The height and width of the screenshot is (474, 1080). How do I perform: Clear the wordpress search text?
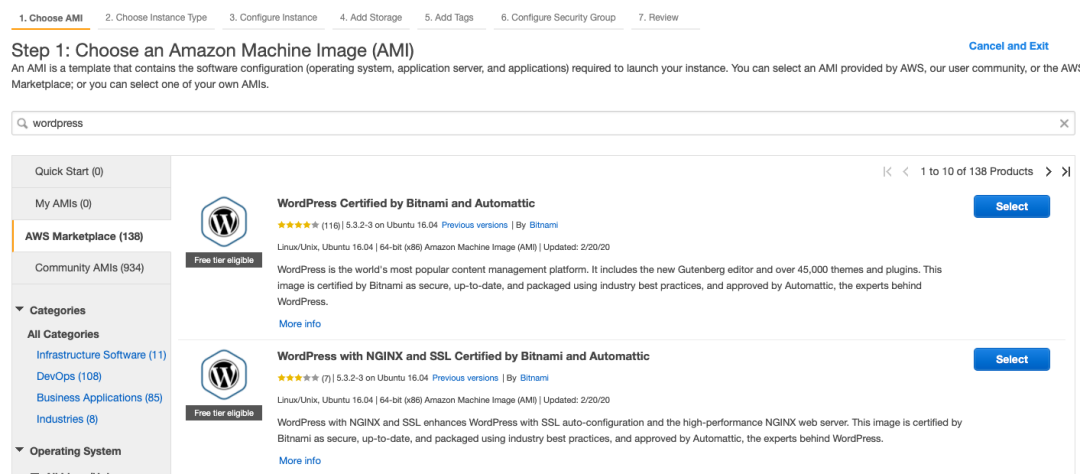coord(1064,123)
